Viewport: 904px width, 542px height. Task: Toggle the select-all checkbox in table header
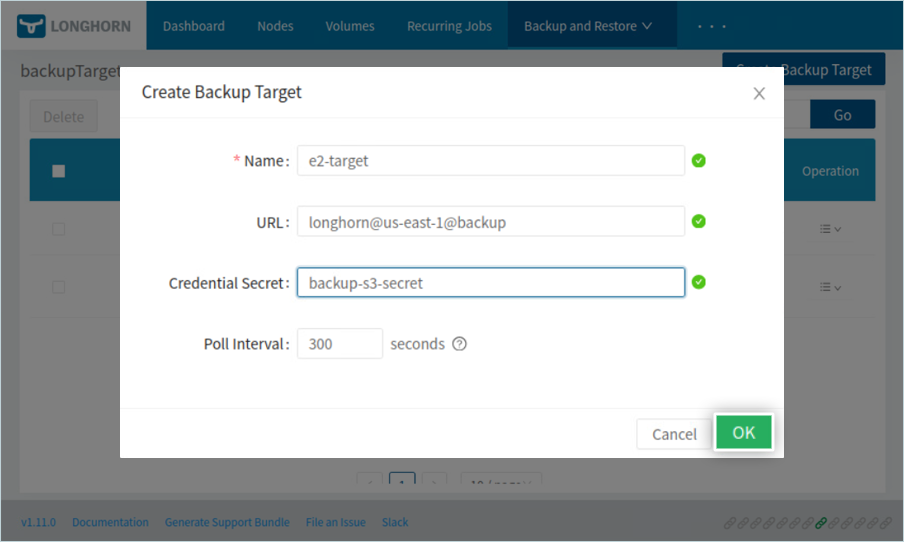tap(58, 171)
